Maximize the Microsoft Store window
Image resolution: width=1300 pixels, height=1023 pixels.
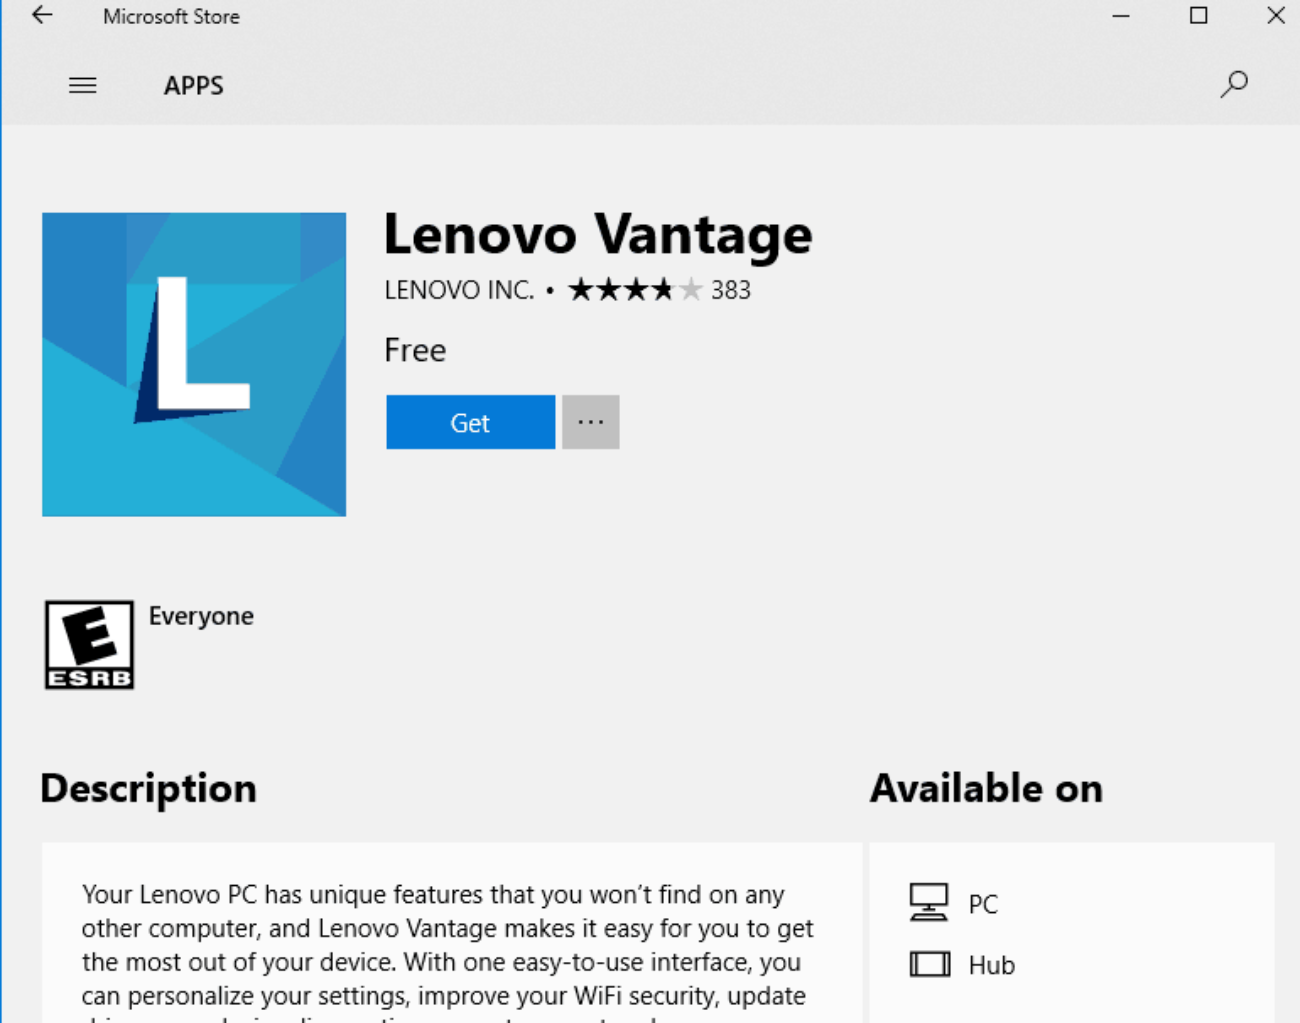1197,16
